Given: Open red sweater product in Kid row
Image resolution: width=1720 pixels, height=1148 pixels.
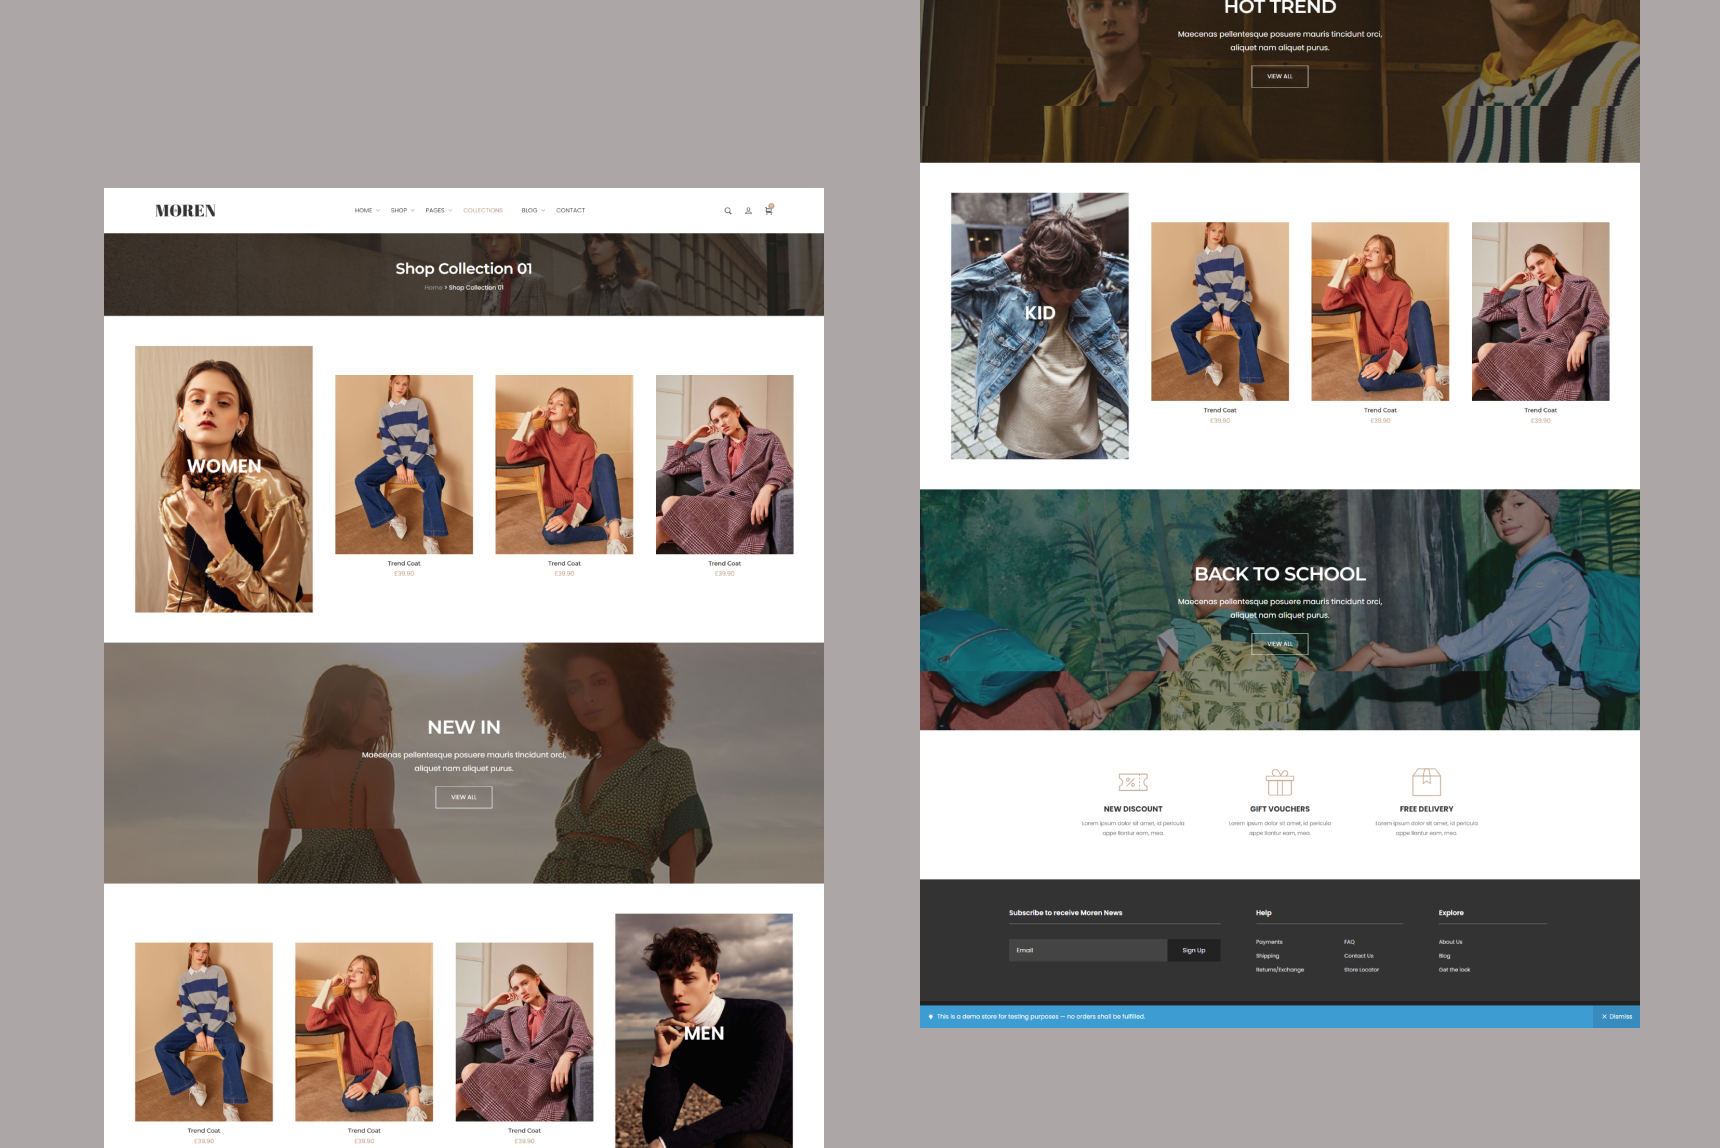Looking at the screenshot, I should (x=1380, y=311).
